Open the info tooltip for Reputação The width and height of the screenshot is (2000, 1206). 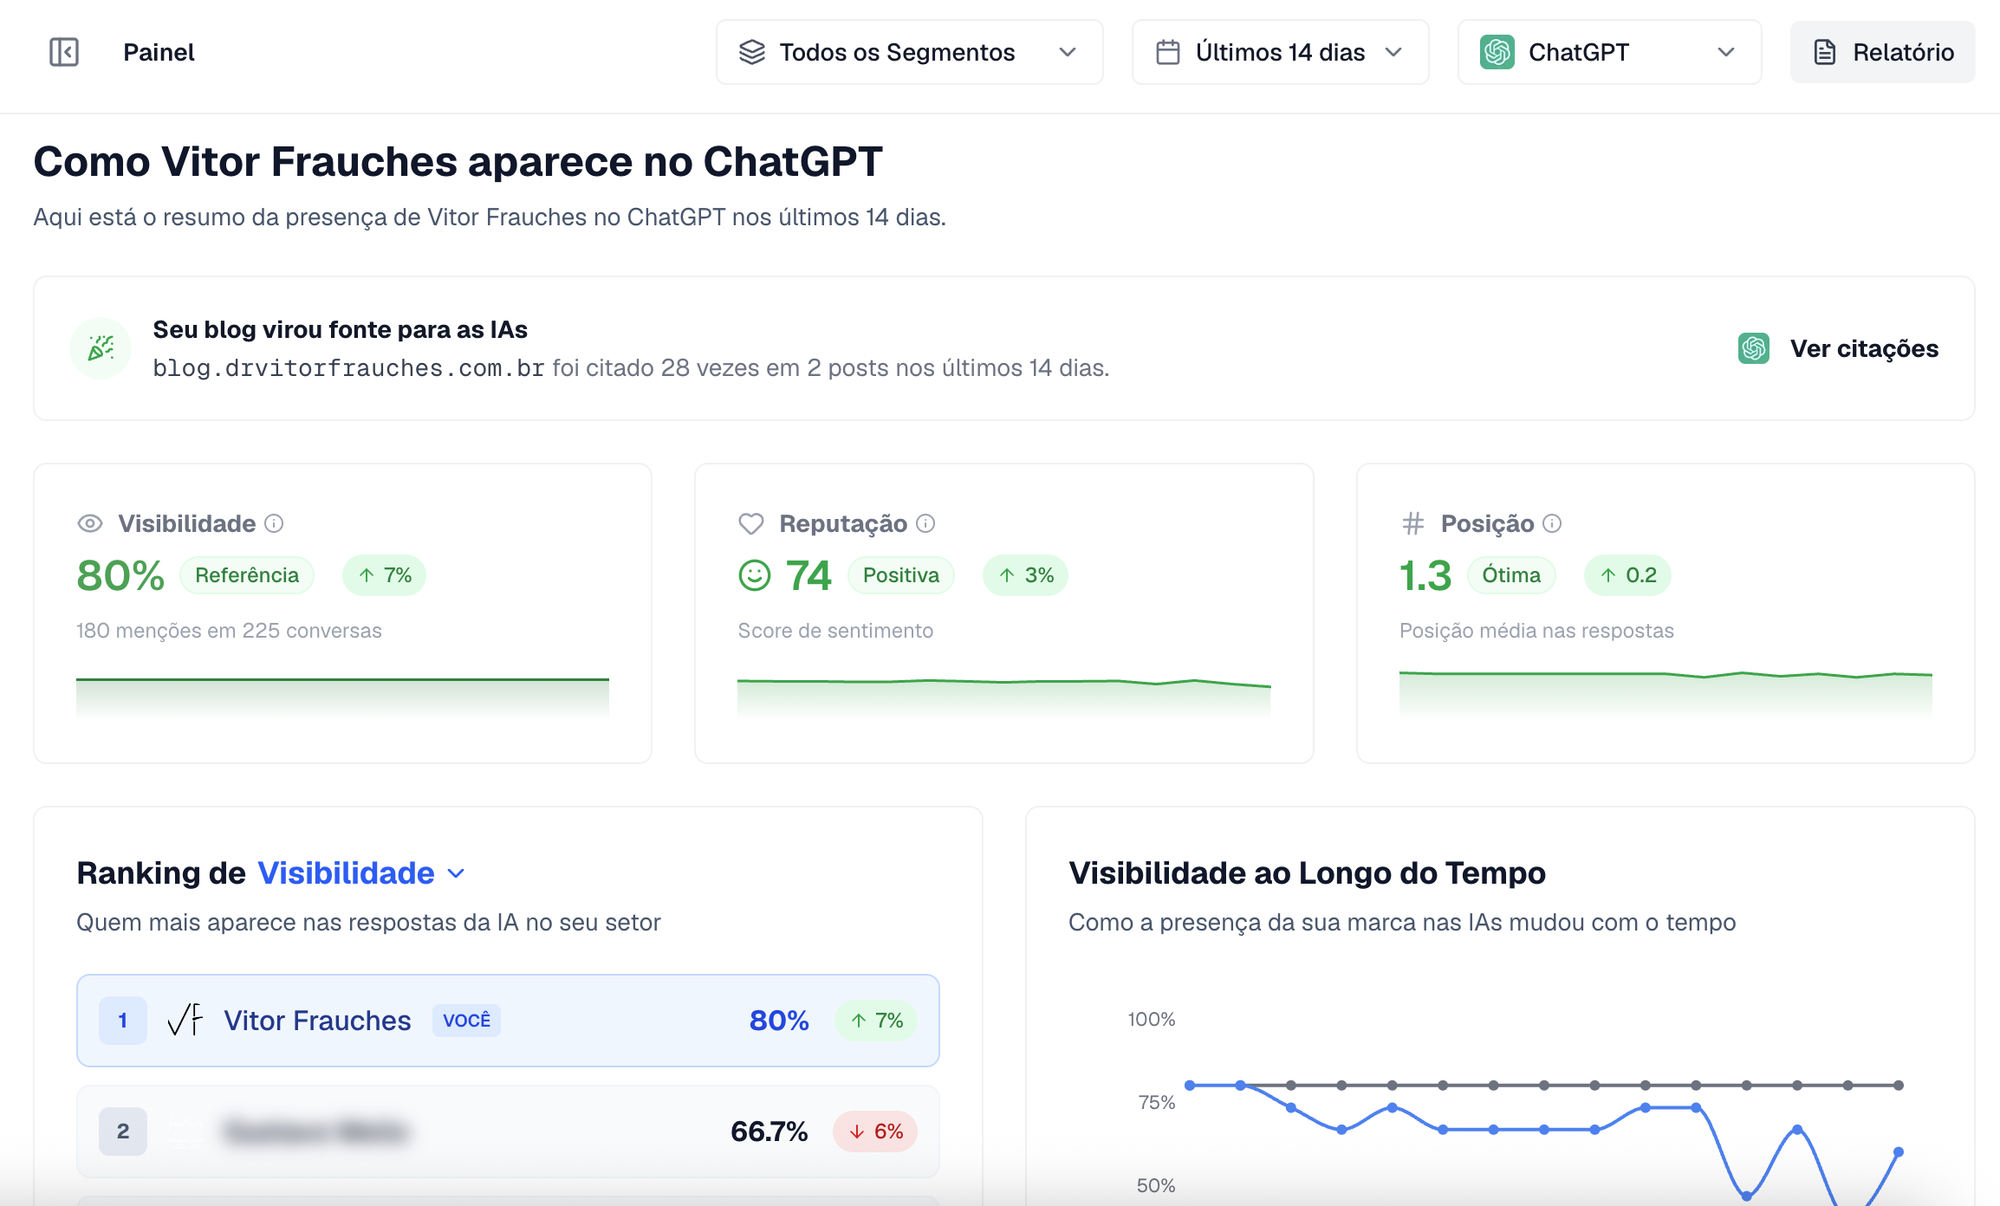[926, 523]
